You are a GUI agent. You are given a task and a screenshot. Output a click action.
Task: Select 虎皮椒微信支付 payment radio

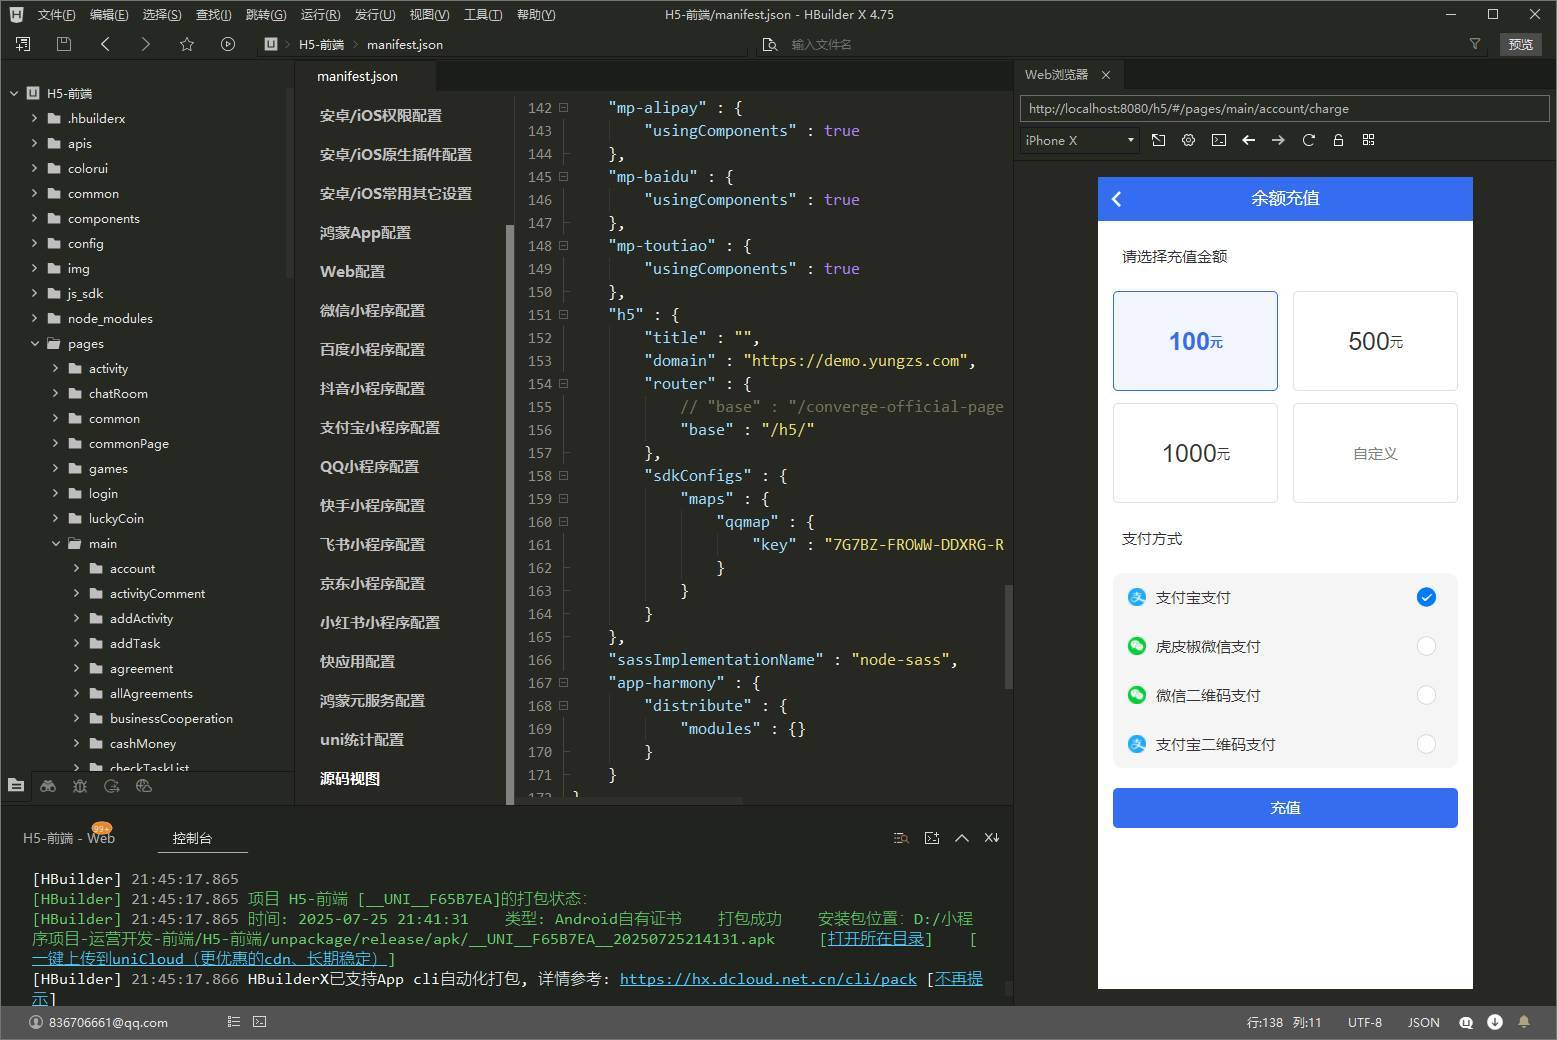(1426, 646)
